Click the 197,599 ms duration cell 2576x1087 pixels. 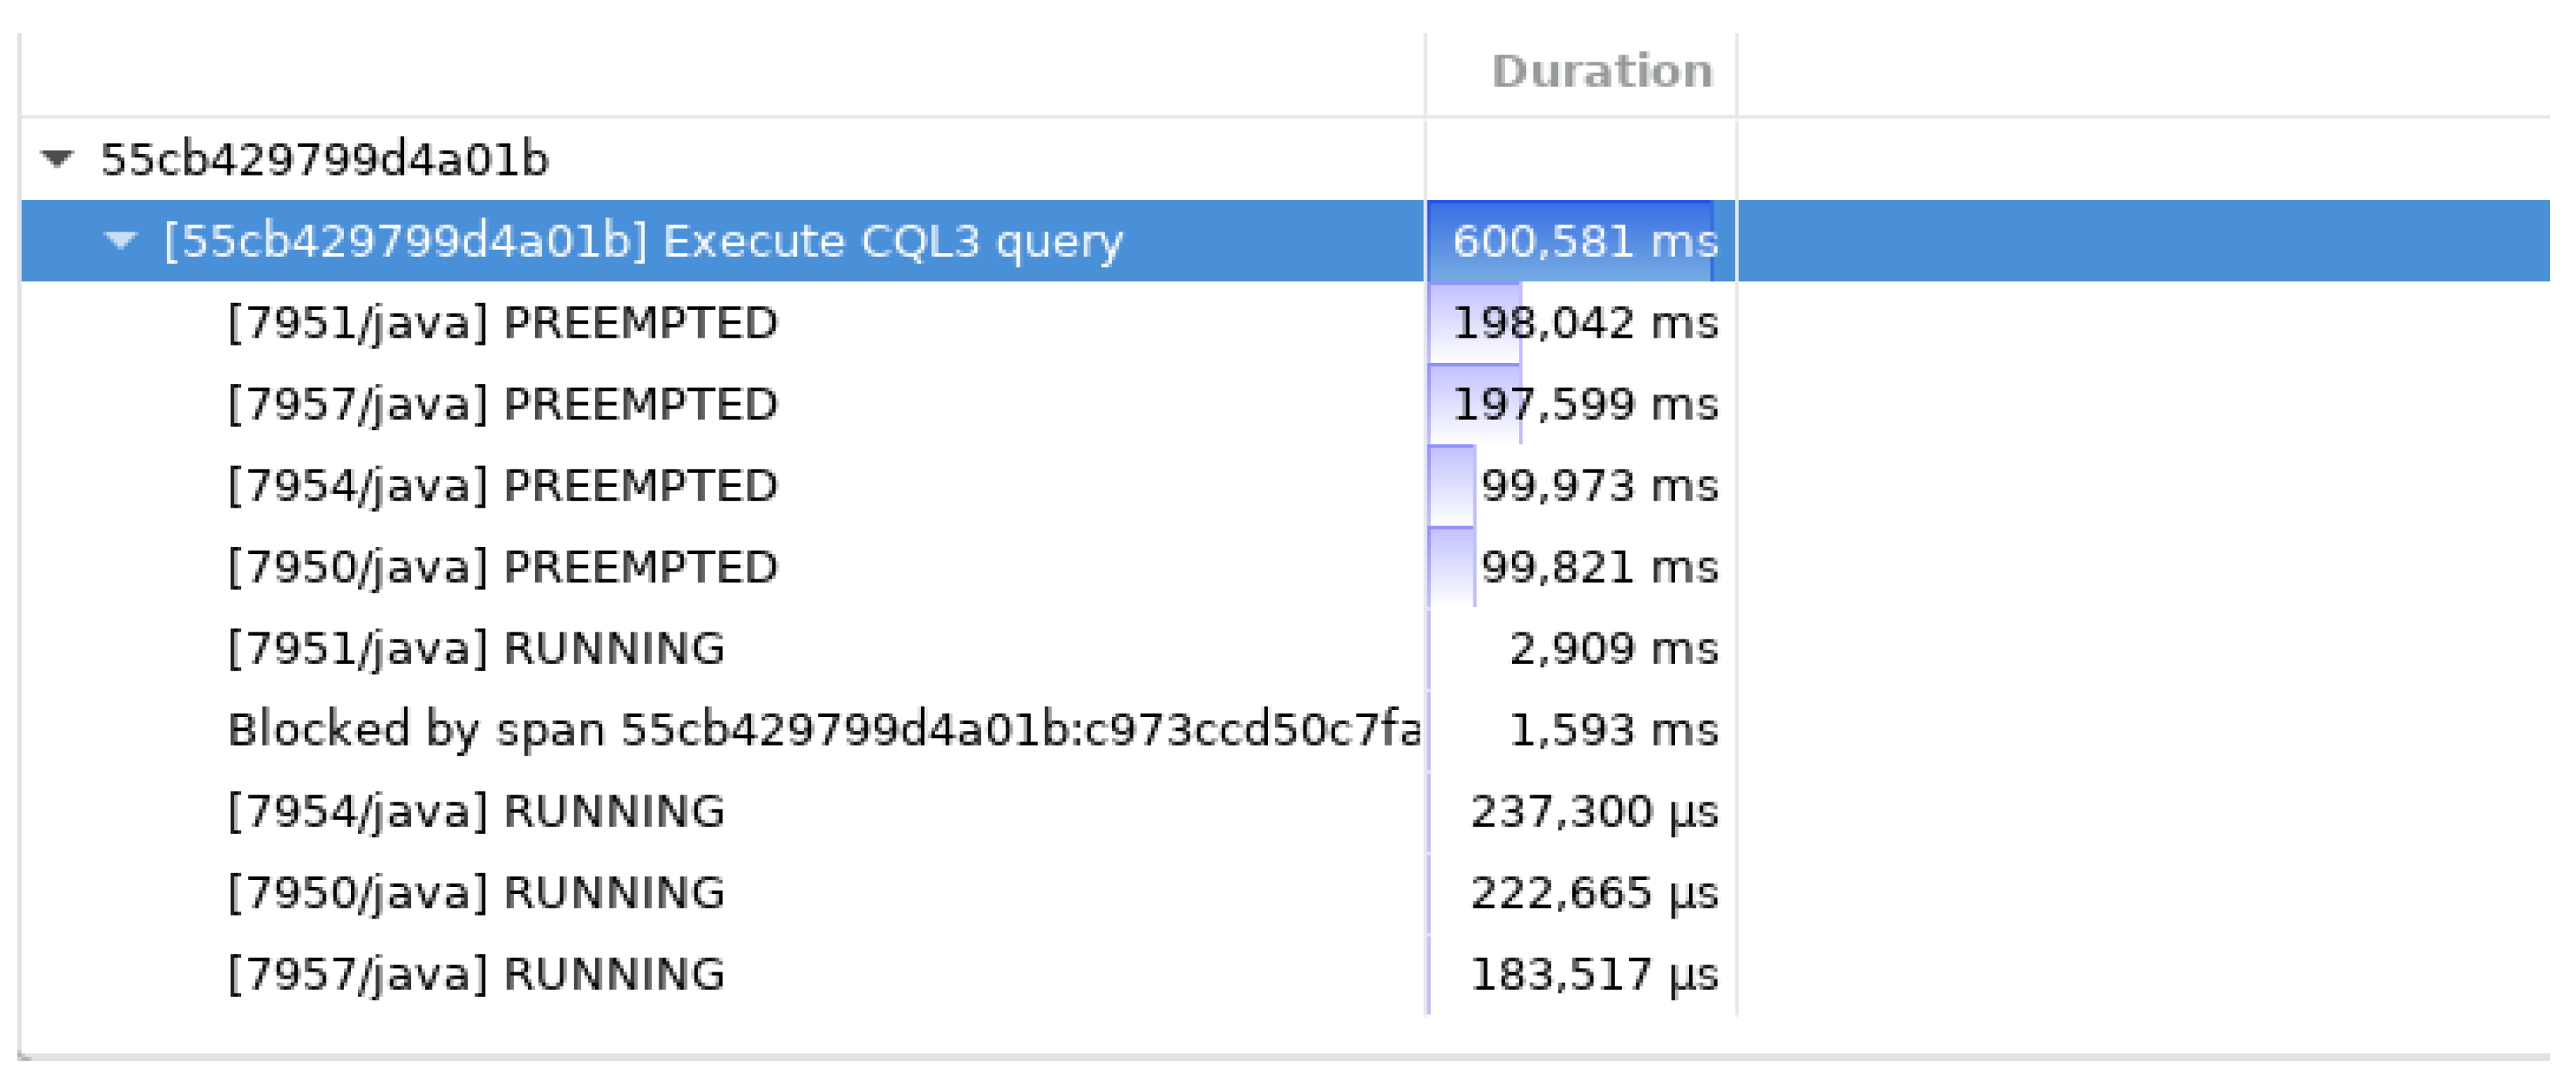(1584, 405)
